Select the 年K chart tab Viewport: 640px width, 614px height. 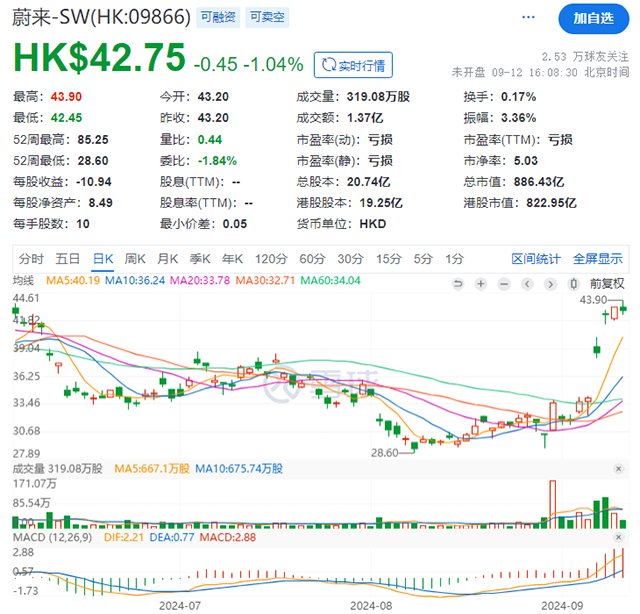click(x=232, y=259)
